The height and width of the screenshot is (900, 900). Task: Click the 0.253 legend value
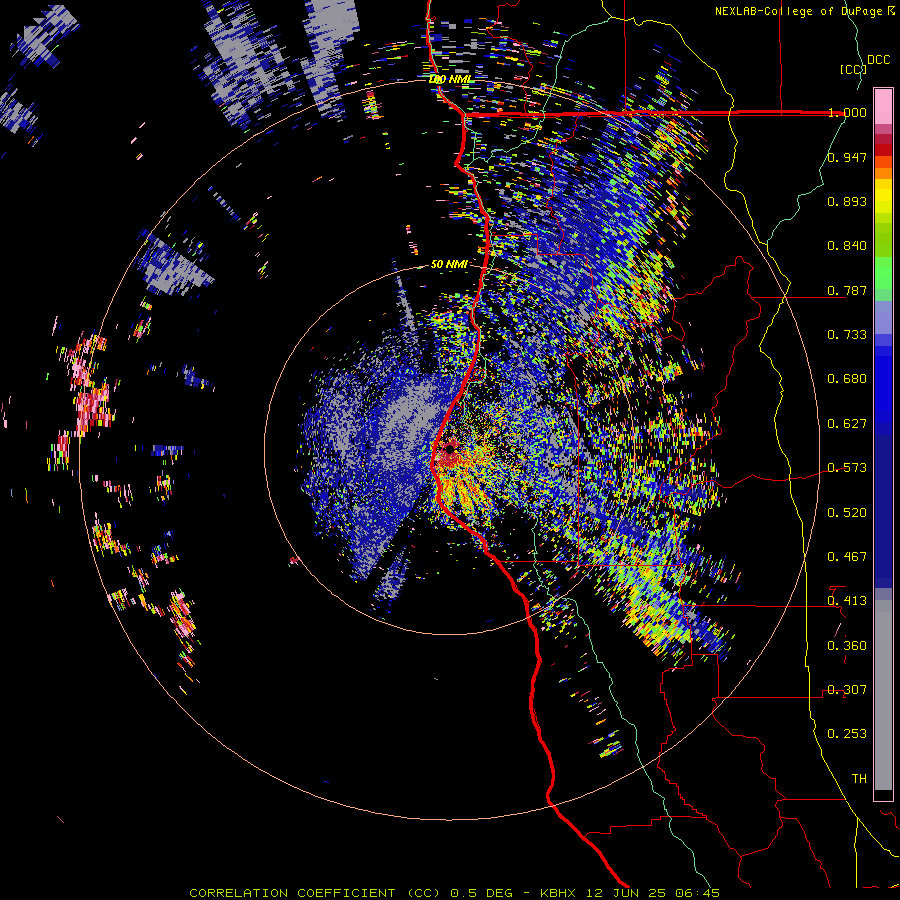point(847,734)
